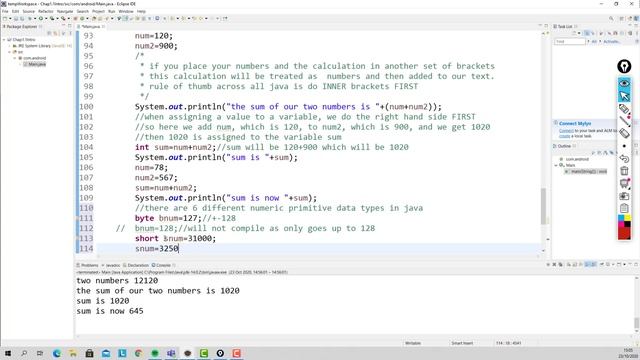Click the create local task link
This screenshot has width=640, height=360.
[564, 136]
